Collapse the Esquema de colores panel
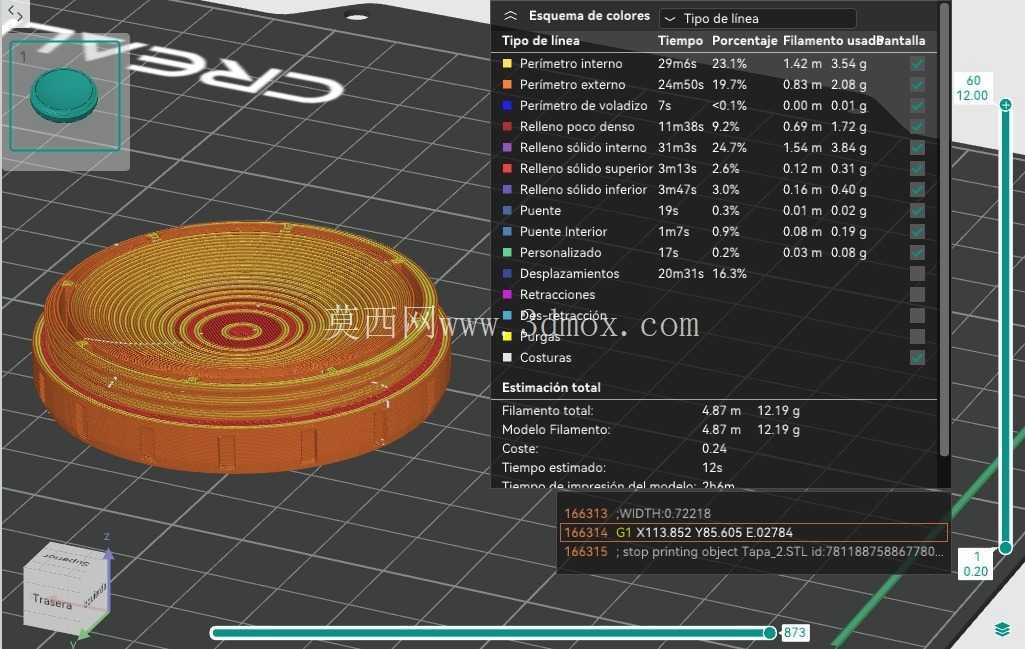Viewport: 1025px width, 649px height. point(511,16)
